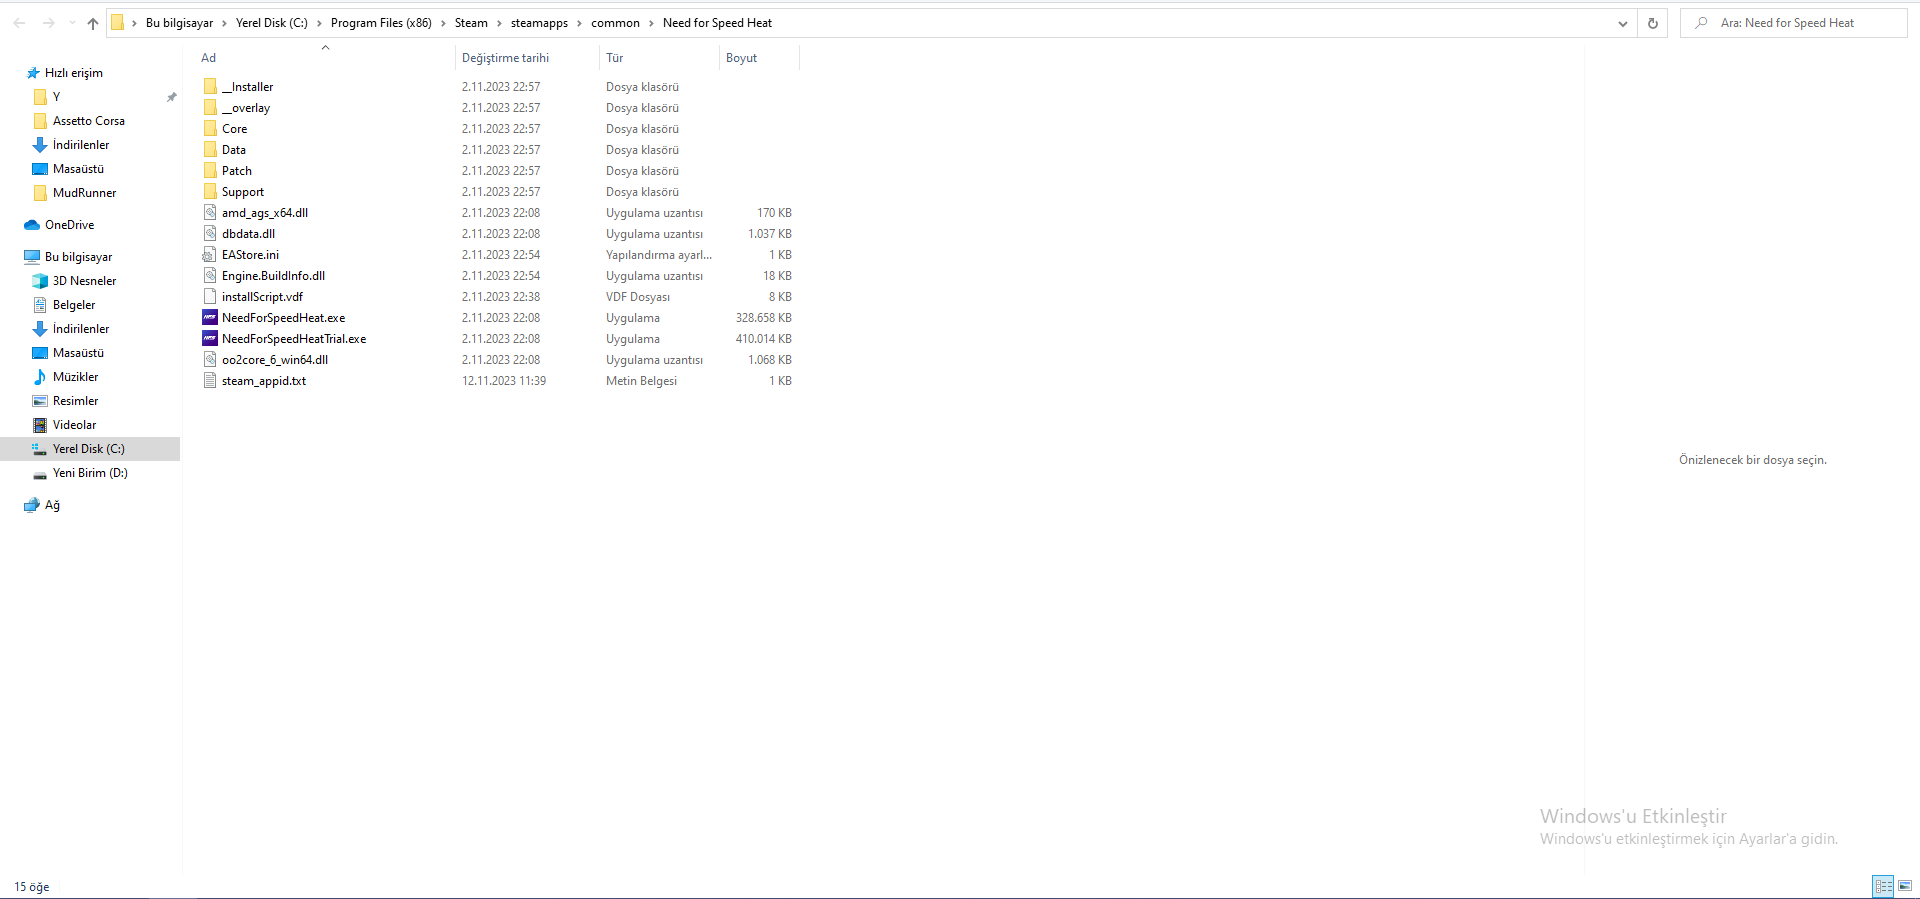Image resolution: width=1920 pixels, height=899 pixels.
Task: Select the Data folder icon
Action: click(x=210, y=150)
